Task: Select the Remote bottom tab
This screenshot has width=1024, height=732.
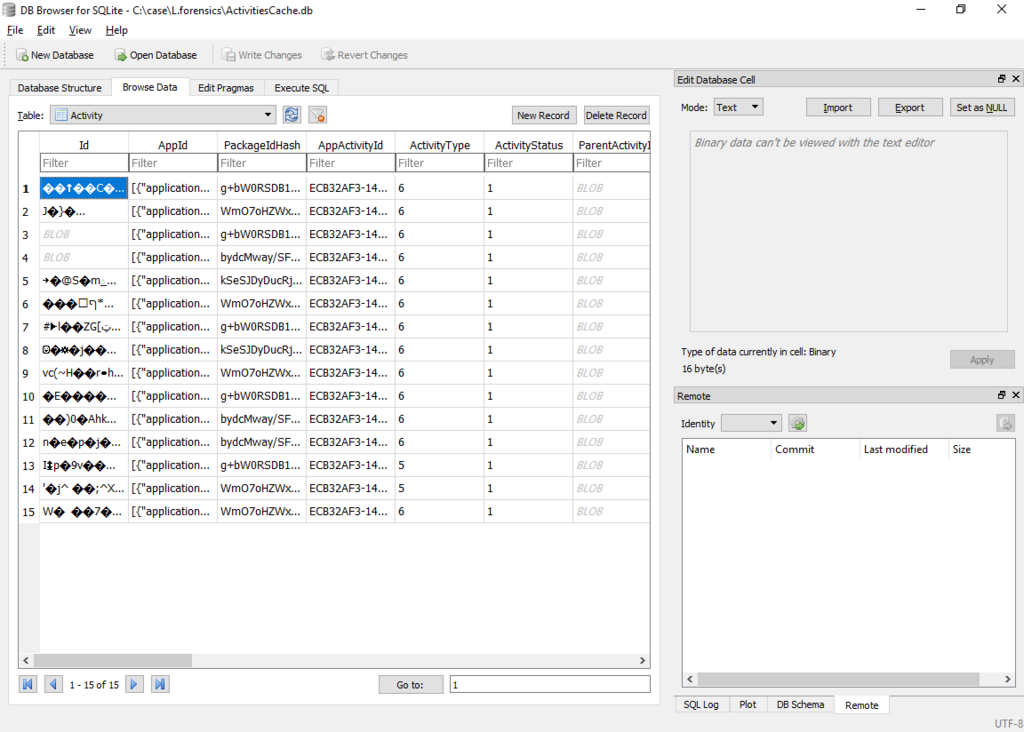Action: (x=861, y=705)
